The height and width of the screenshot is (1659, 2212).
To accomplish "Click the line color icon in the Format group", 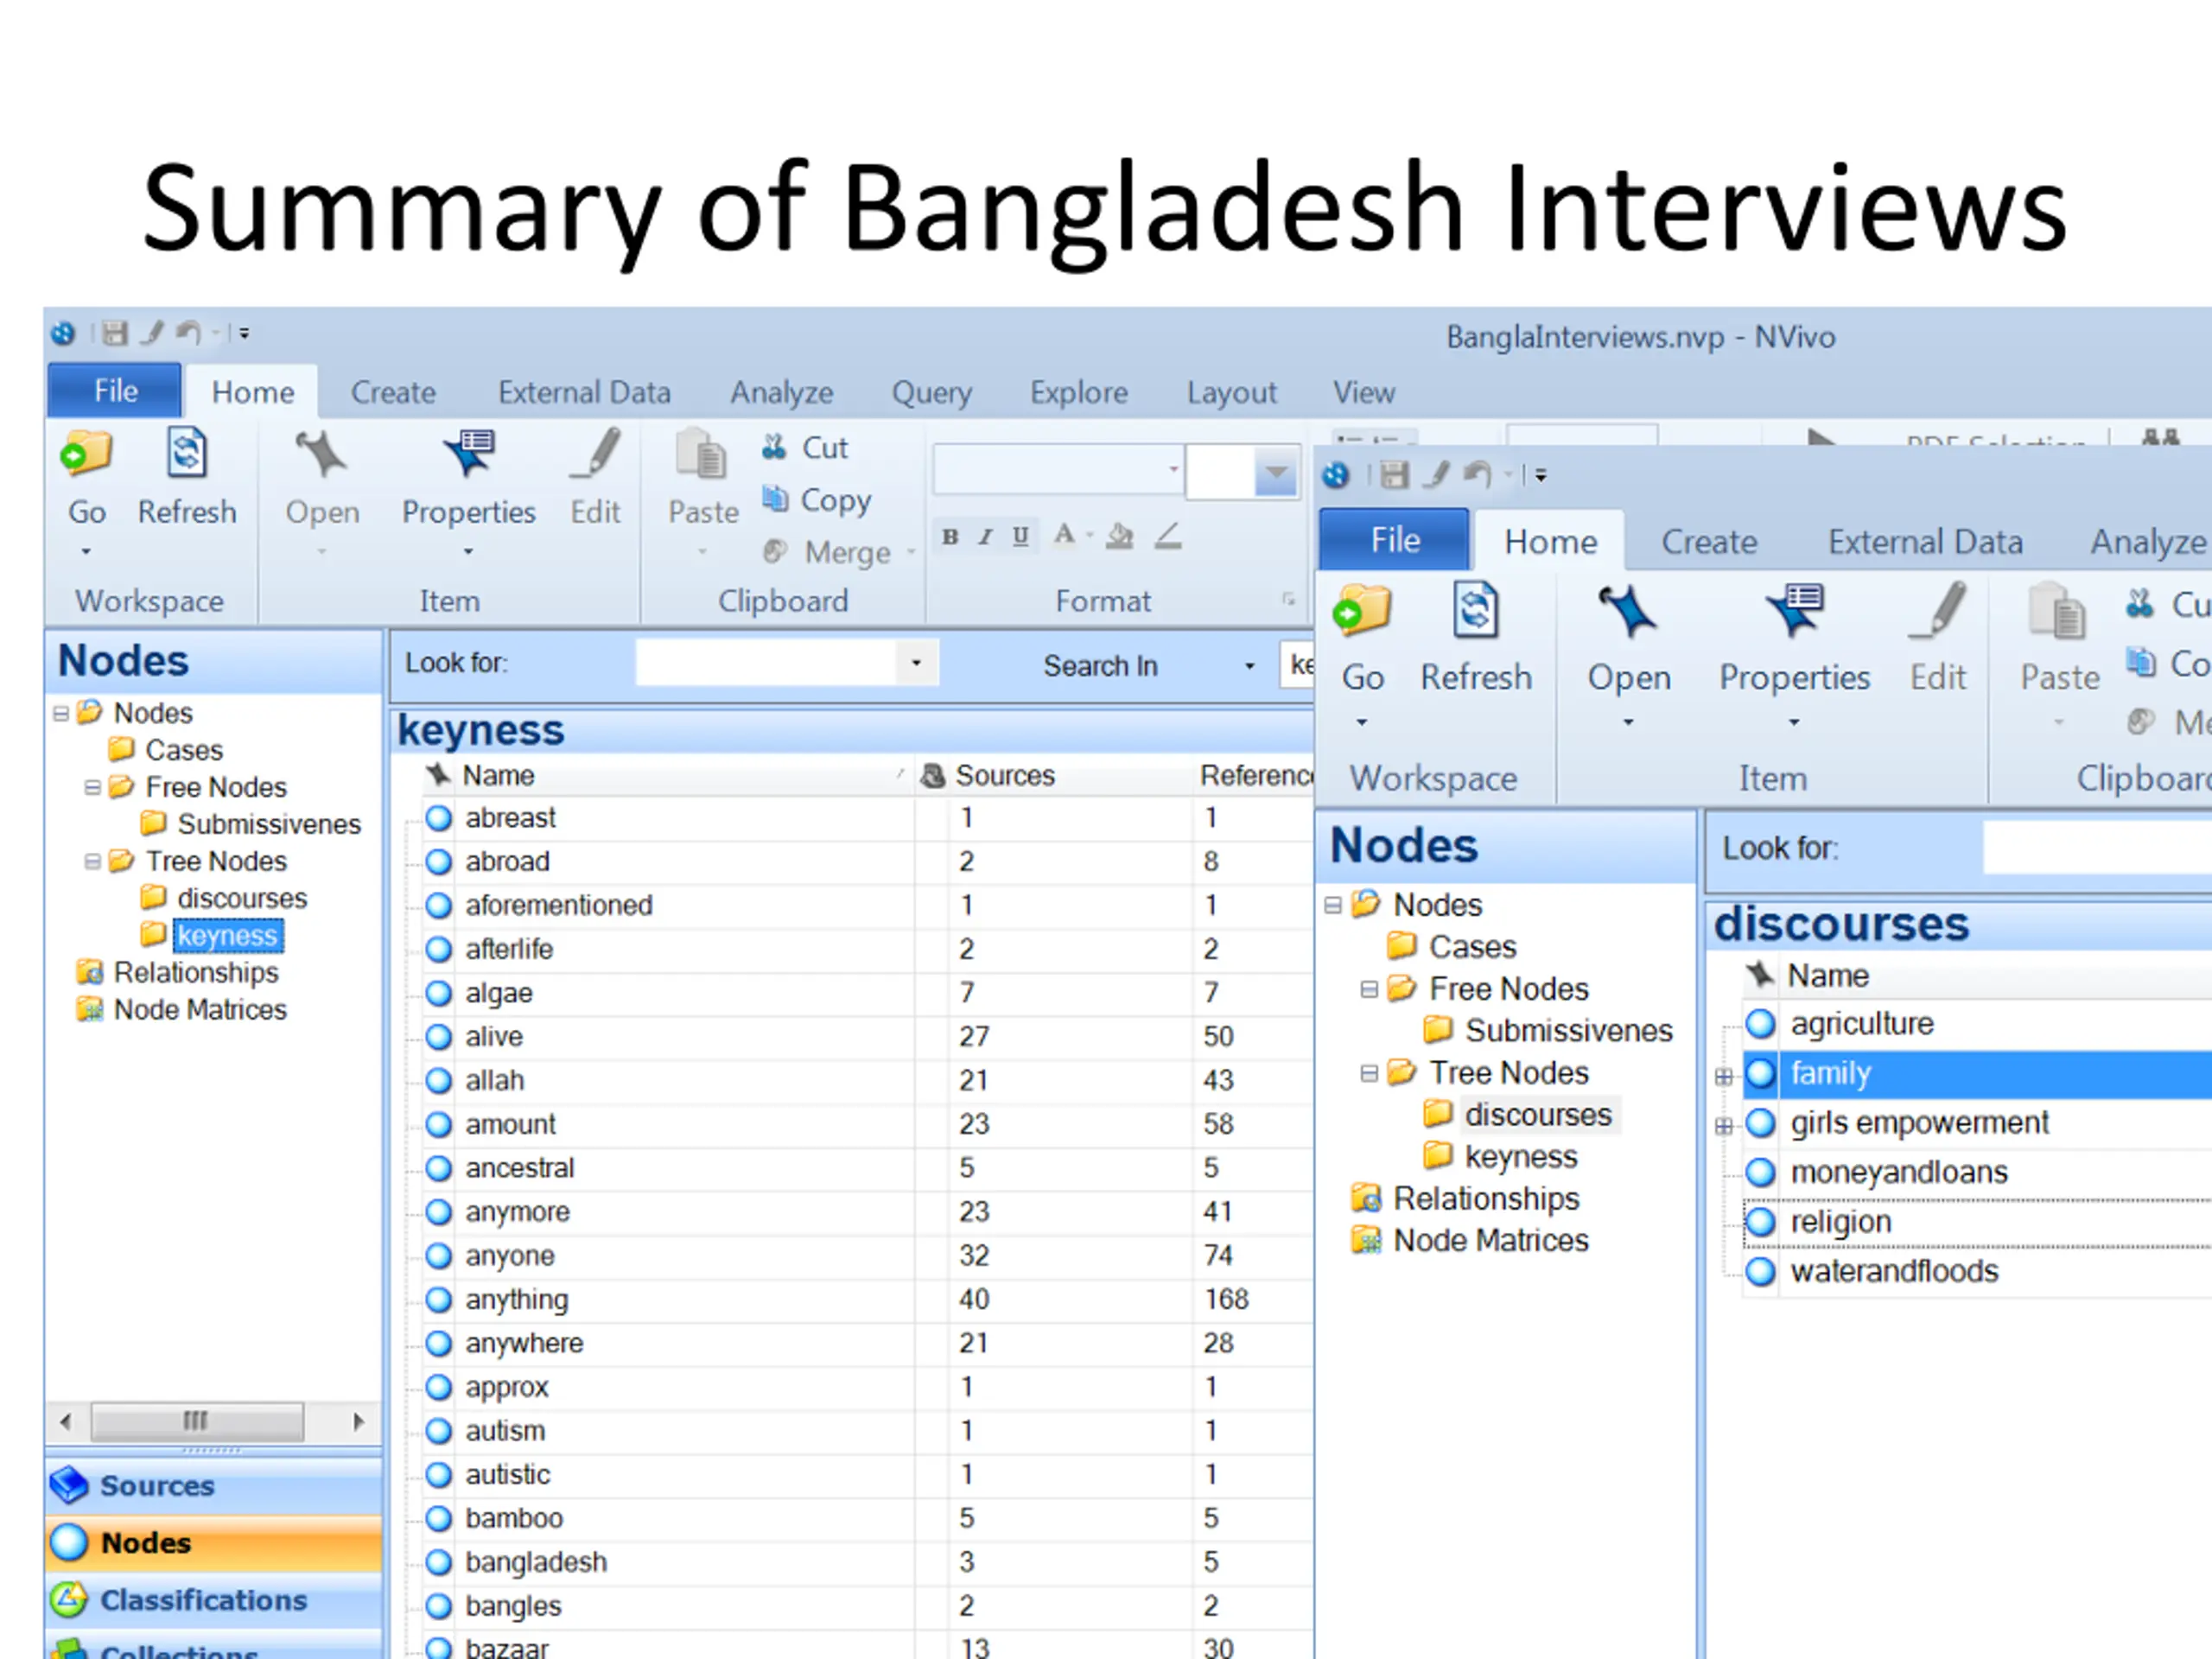I will (x=1168, y=537).
